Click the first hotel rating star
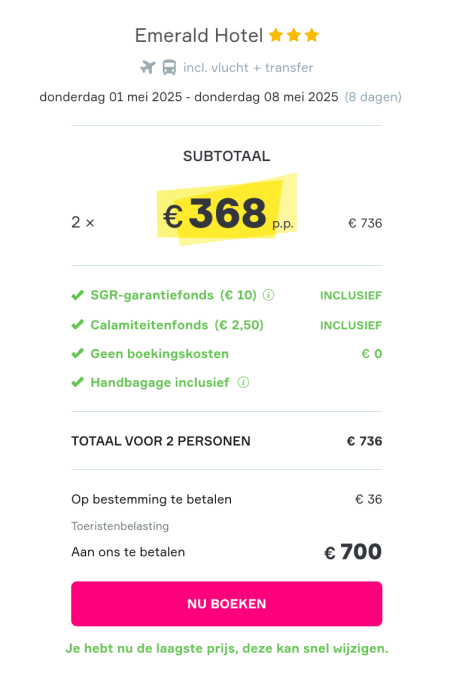This screenshot has height=679, width=450. pyautogui.click(x=276, y=35)
